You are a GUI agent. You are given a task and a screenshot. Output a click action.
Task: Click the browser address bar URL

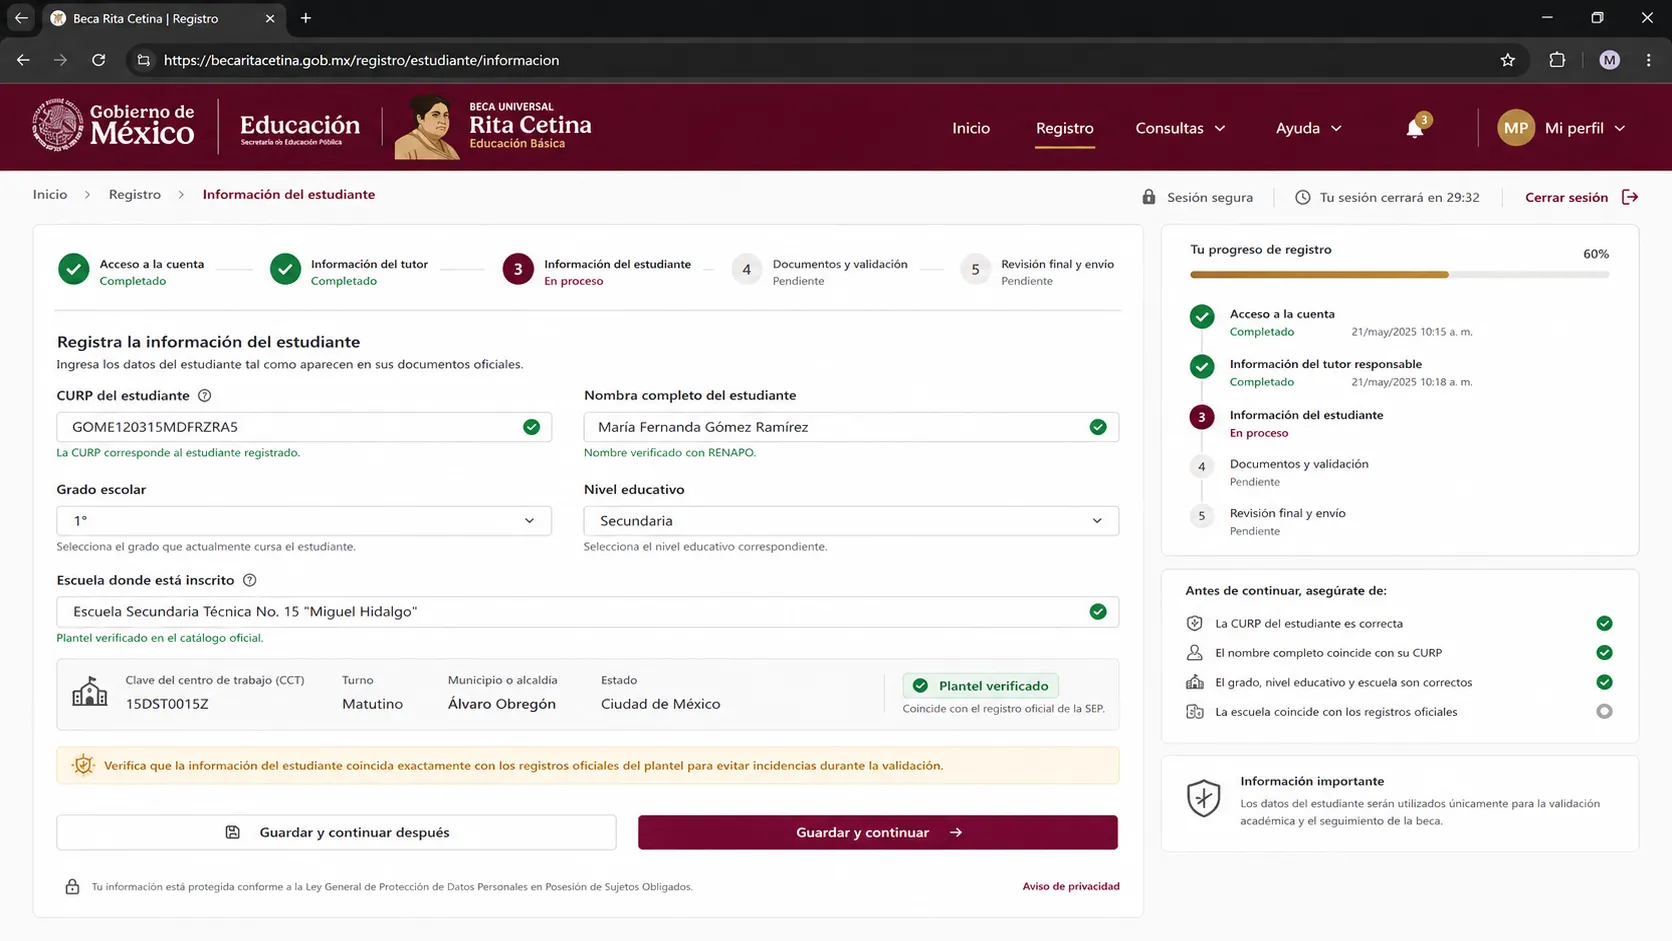point(361,60)
